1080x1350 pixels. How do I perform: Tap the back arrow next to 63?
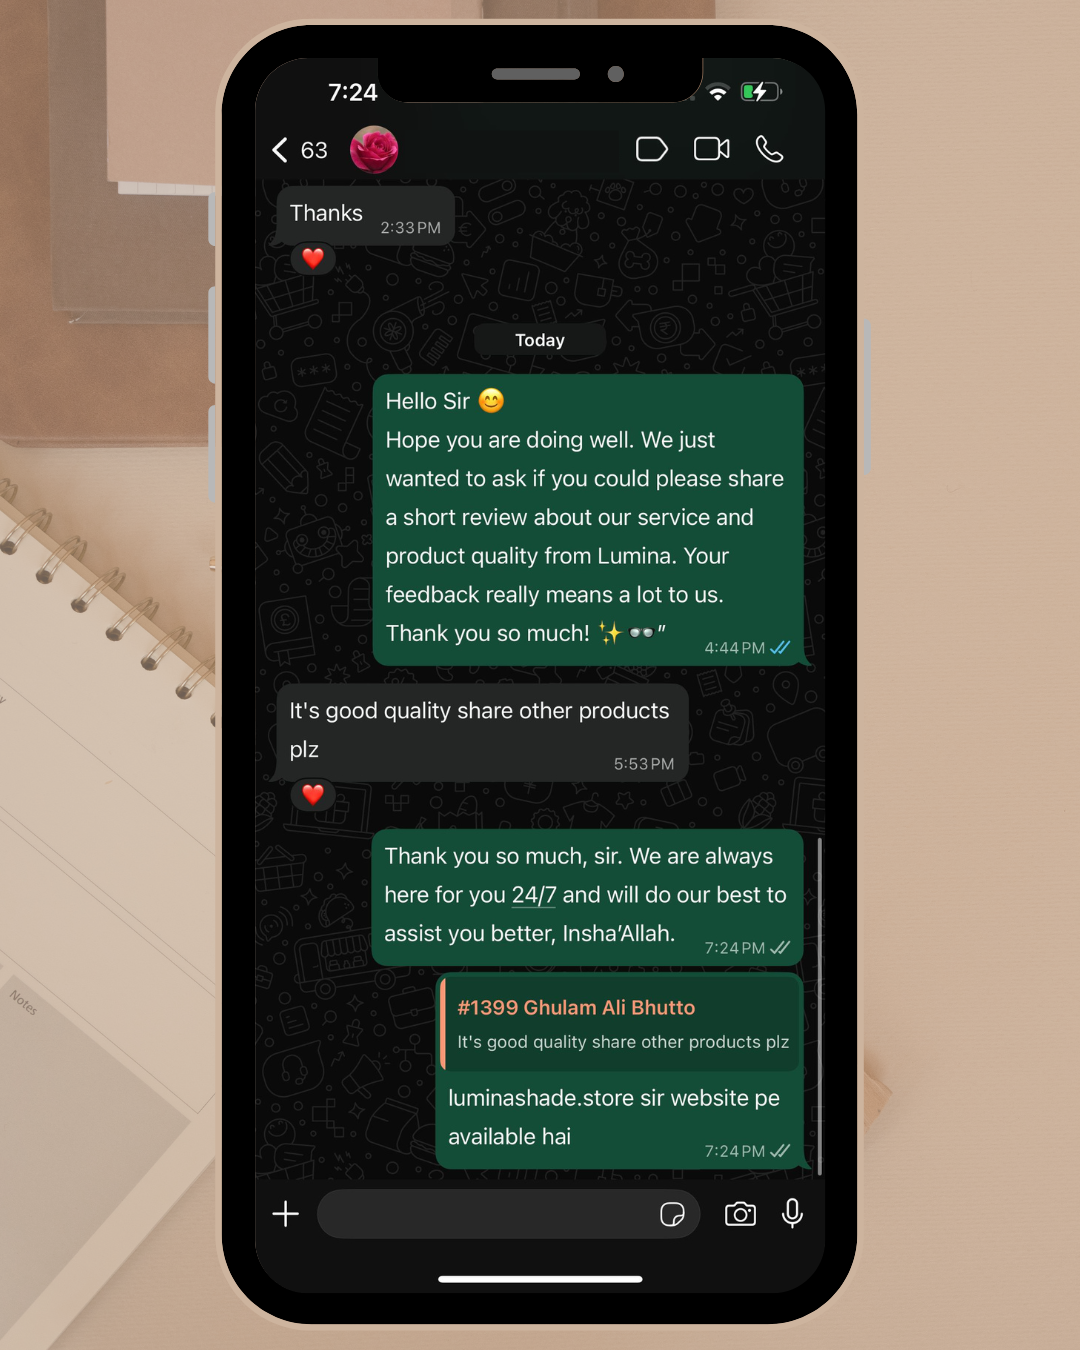point(280,150)
